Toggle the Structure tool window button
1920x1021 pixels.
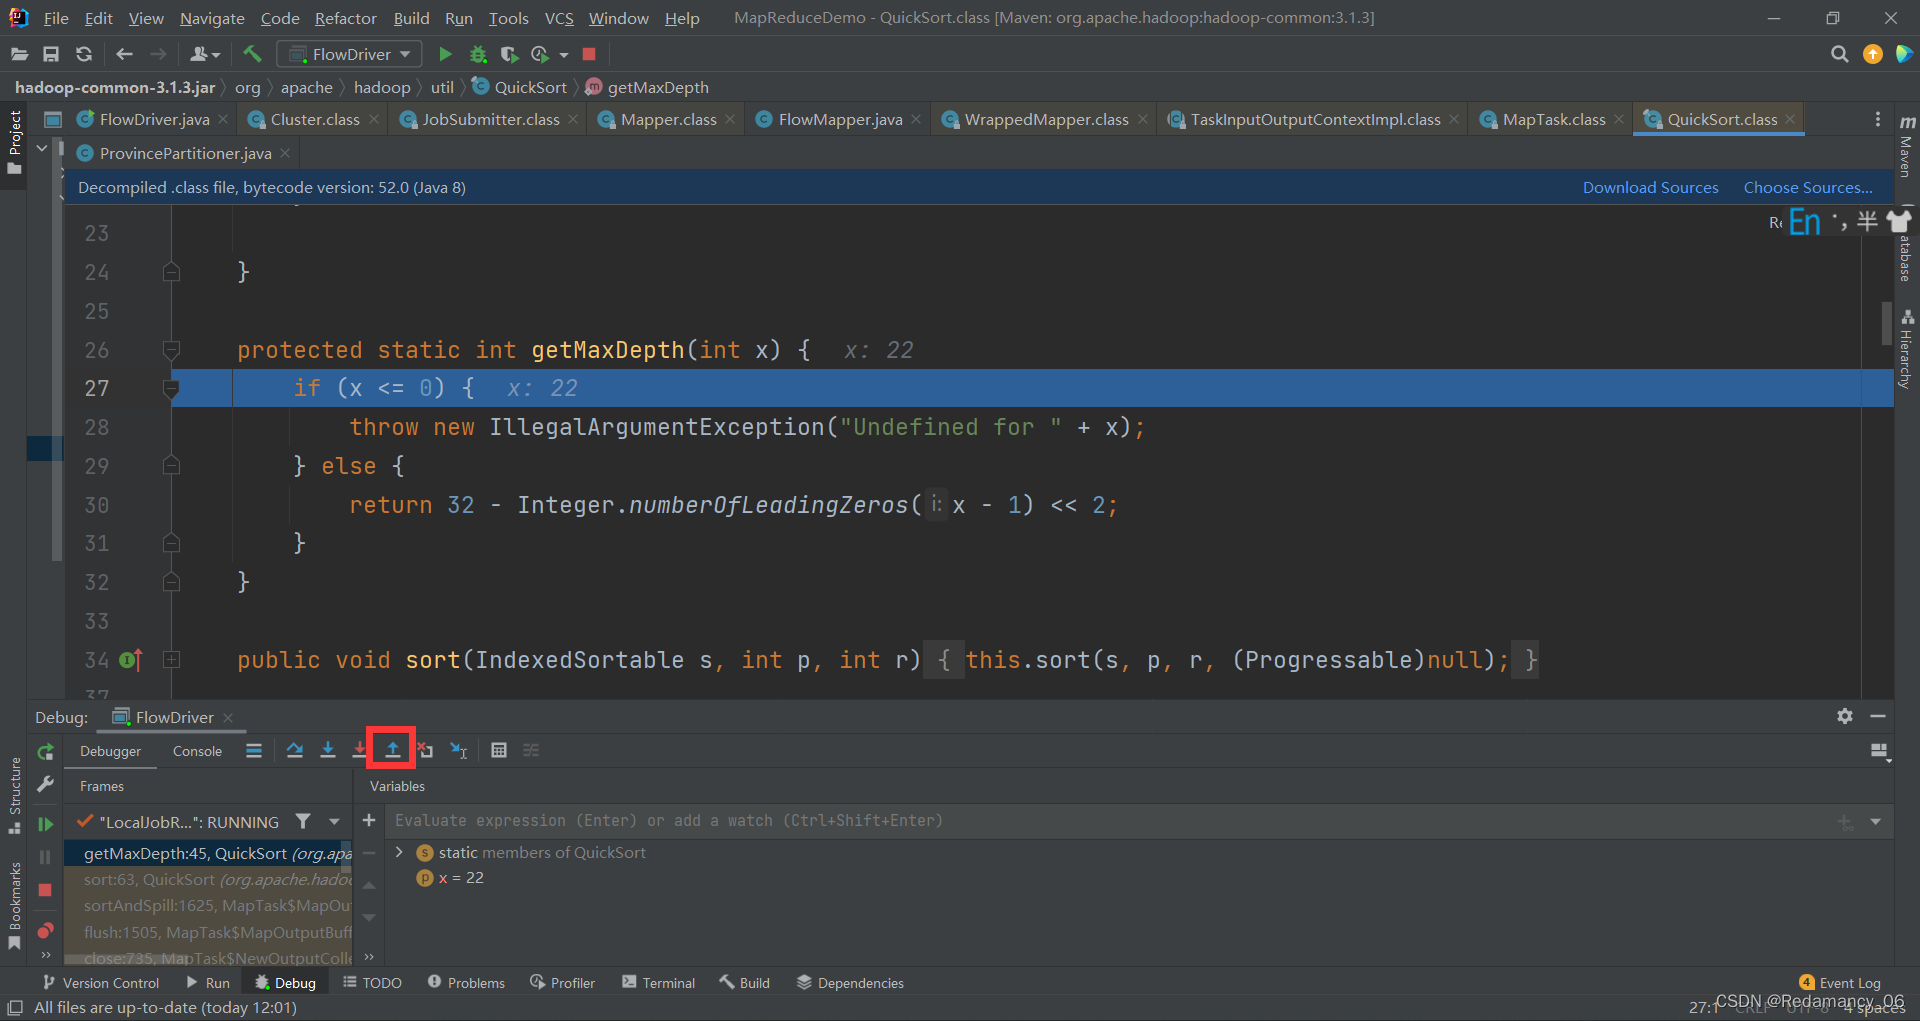pyautogui.click(x=14, y=795)
